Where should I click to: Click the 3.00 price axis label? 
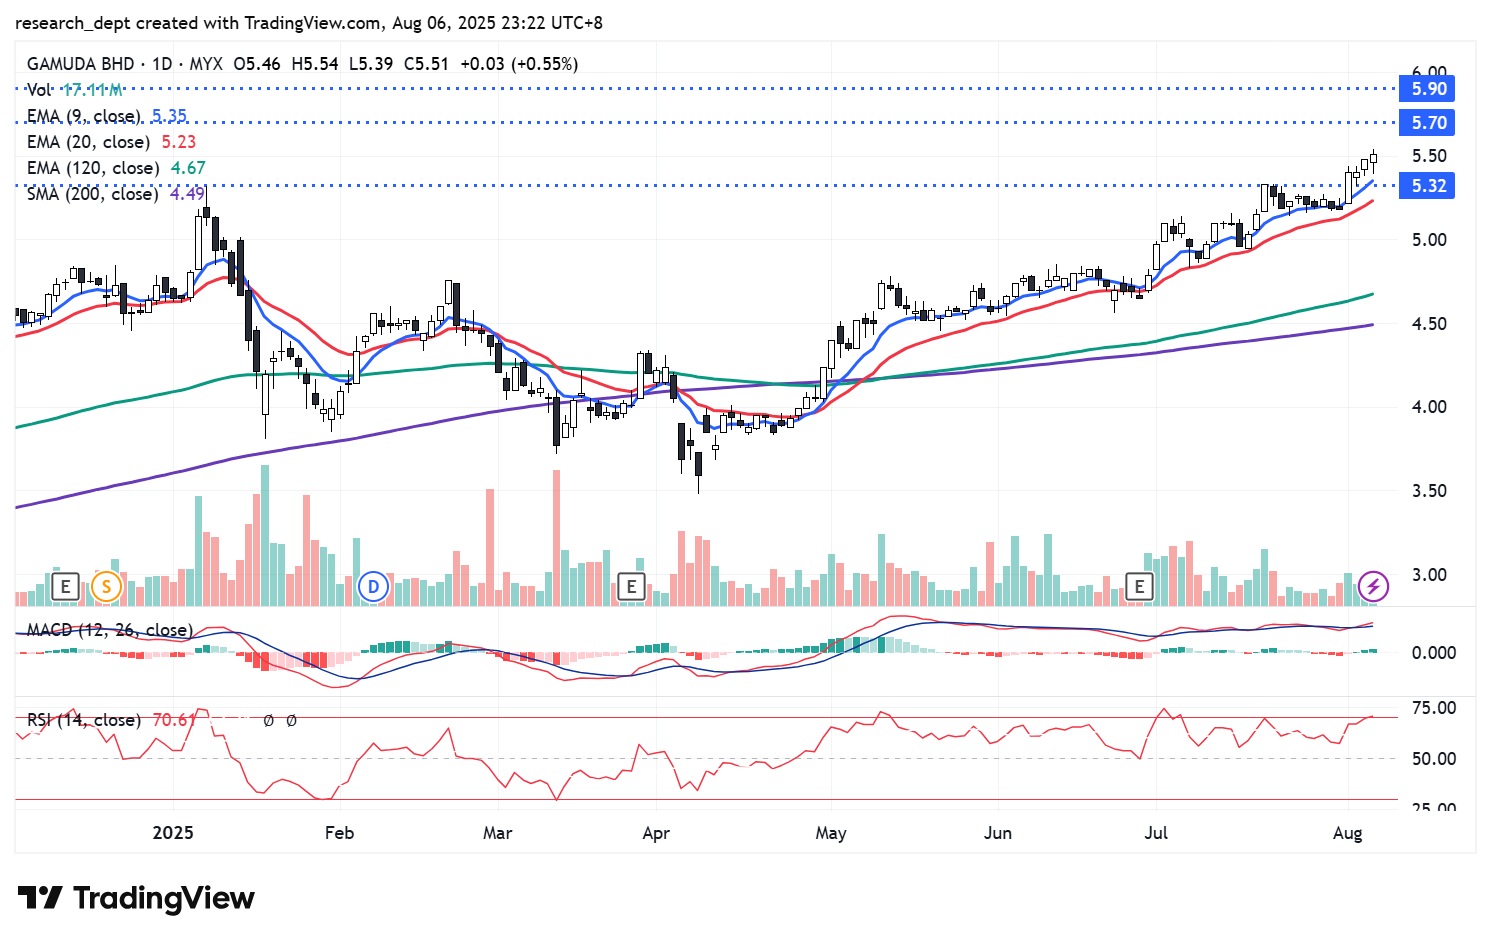(x=1429, y=575)
